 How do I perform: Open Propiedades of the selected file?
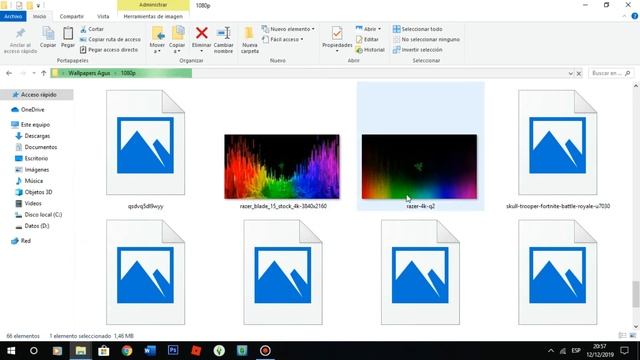[x=337, y=39]
